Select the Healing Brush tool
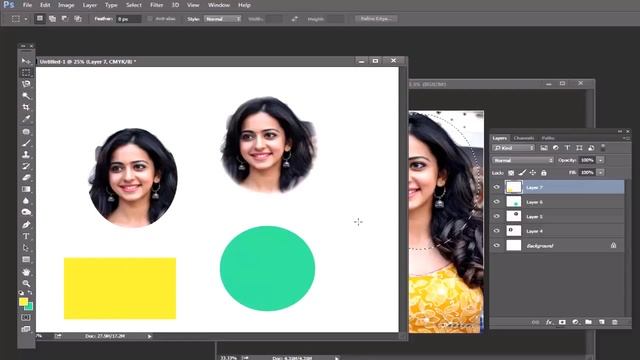This screenshot has height=360, width=640. pos(26,131)
